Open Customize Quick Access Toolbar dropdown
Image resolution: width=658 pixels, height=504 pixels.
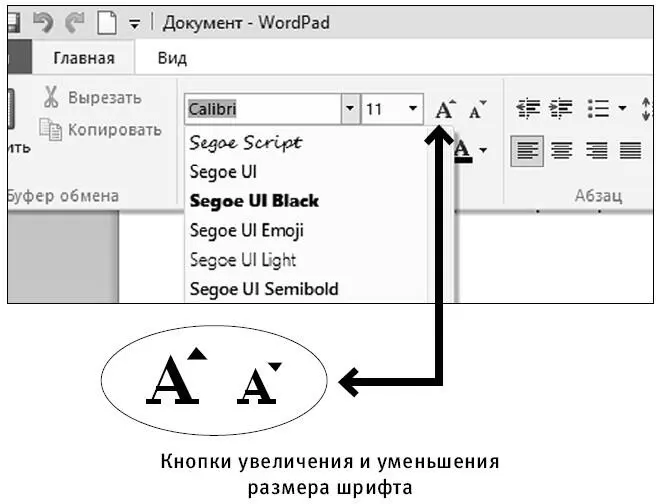135,24
